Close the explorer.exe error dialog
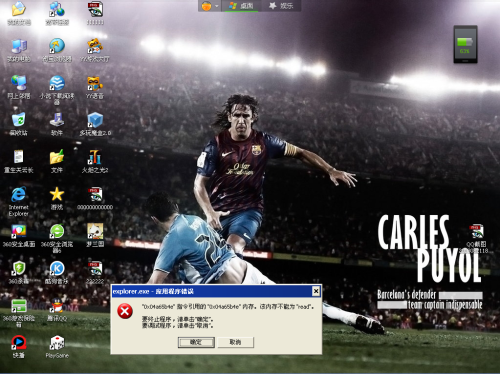Image resolution: width=500 pixels, height=374 pixels. click(316, 292)
